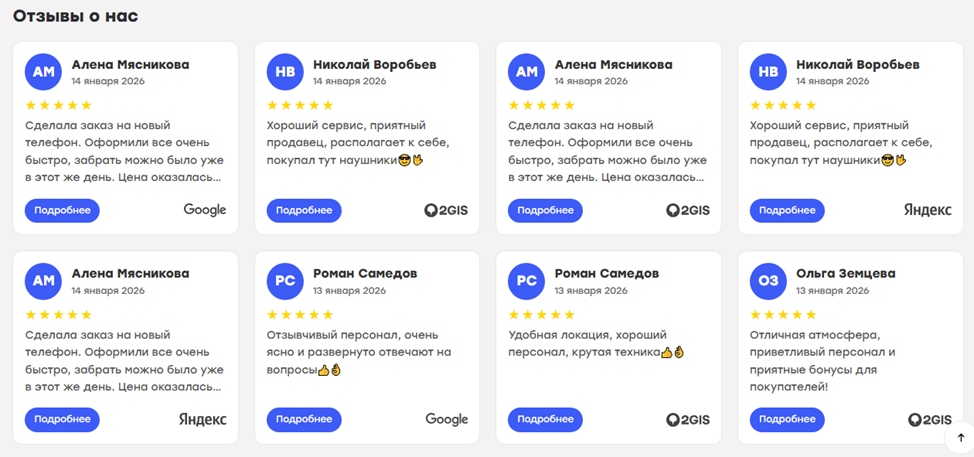The width and height of the screenshot is (974, 457).
Task: Click the truncated review text in the first card
Action: 124,152
